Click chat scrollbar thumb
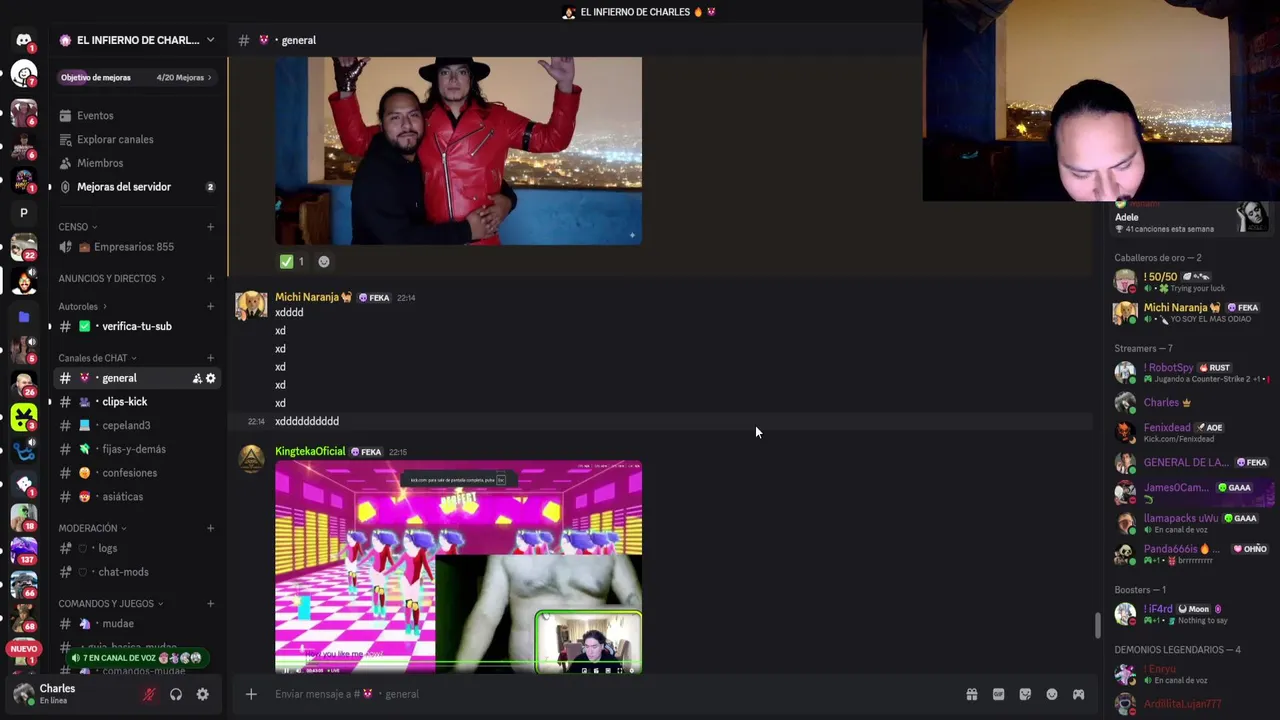 tap(1098, 625)
